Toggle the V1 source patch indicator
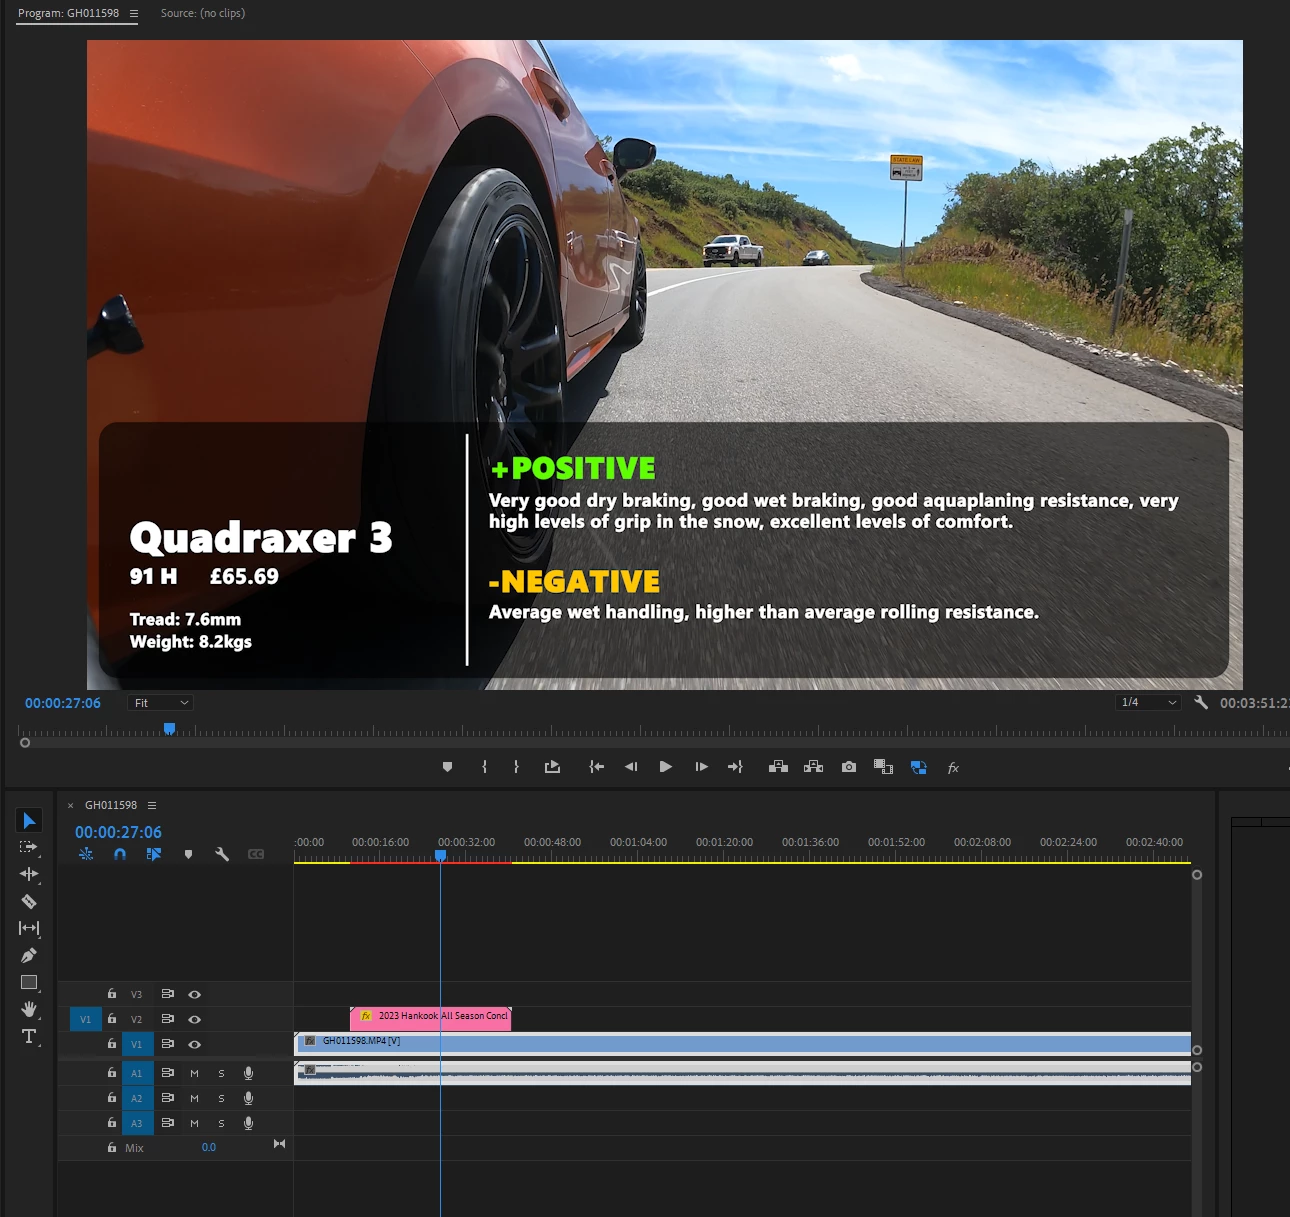Screen dimensions: 1290x1217 point(85,1019)
